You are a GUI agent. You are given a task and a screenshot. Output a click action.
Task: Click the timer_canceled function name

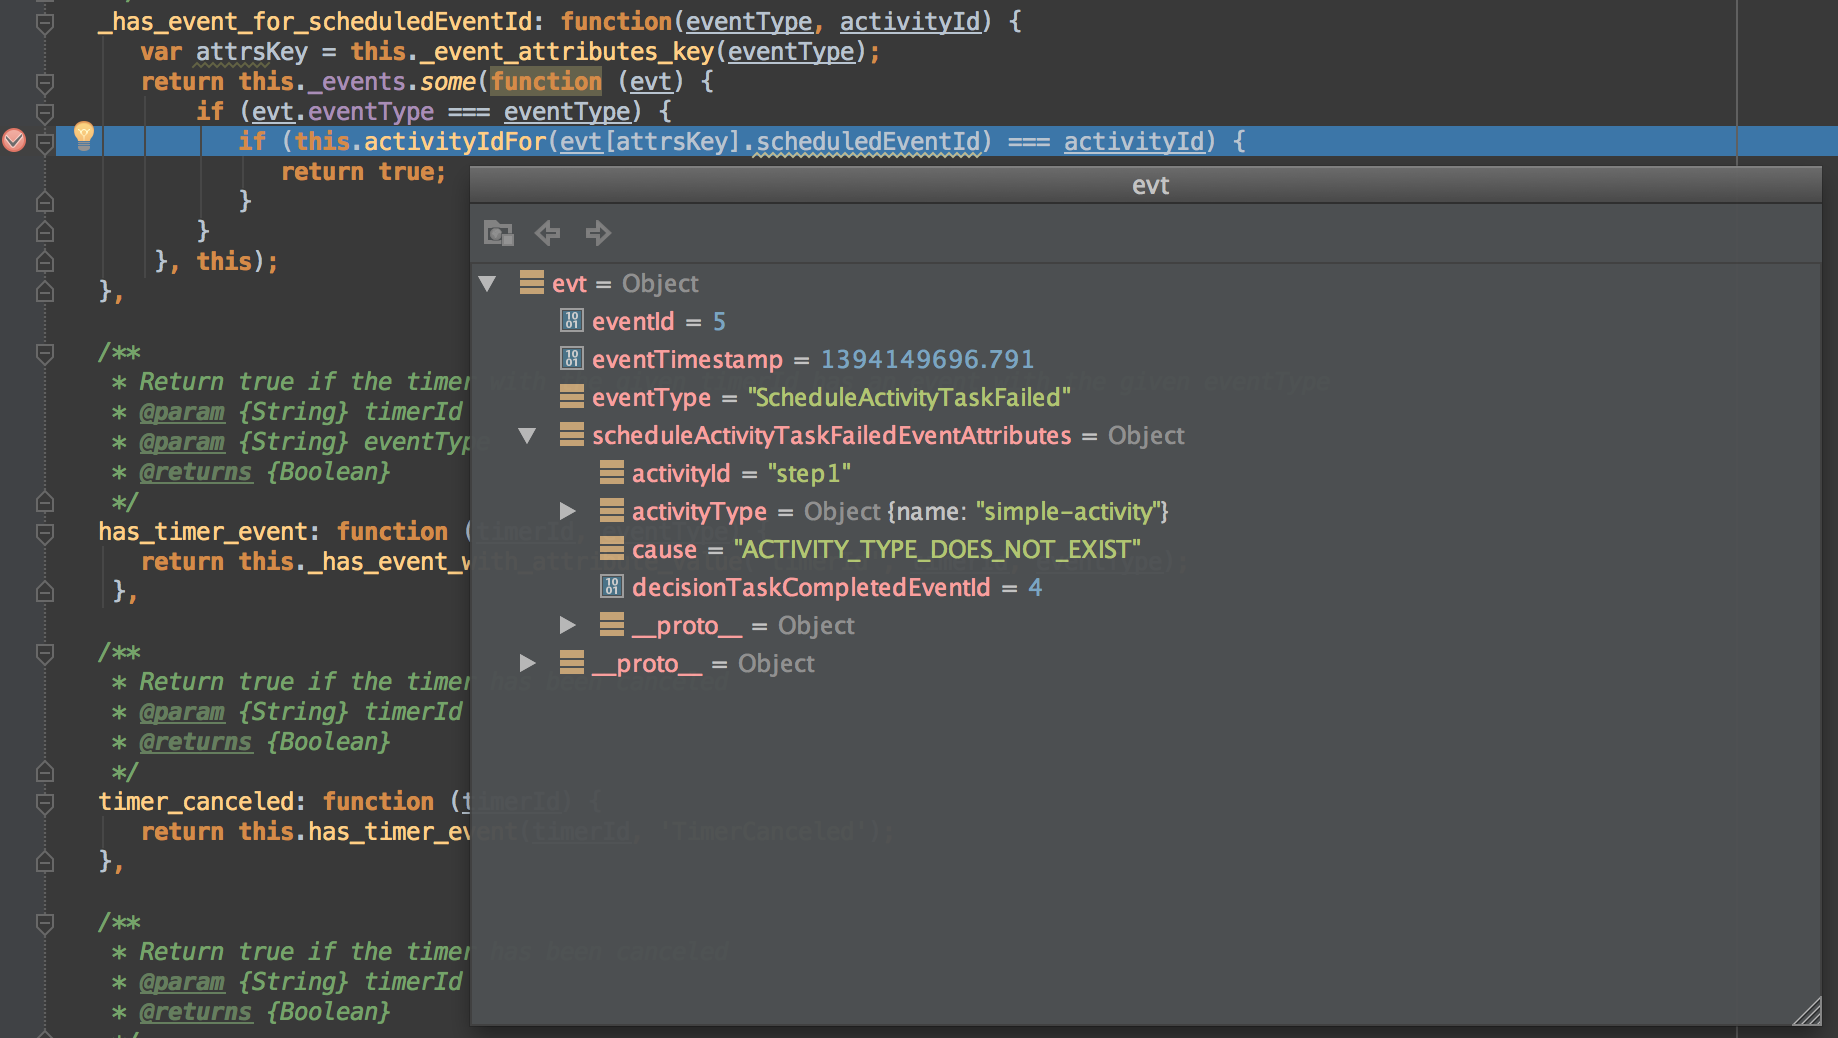(195, 802)
